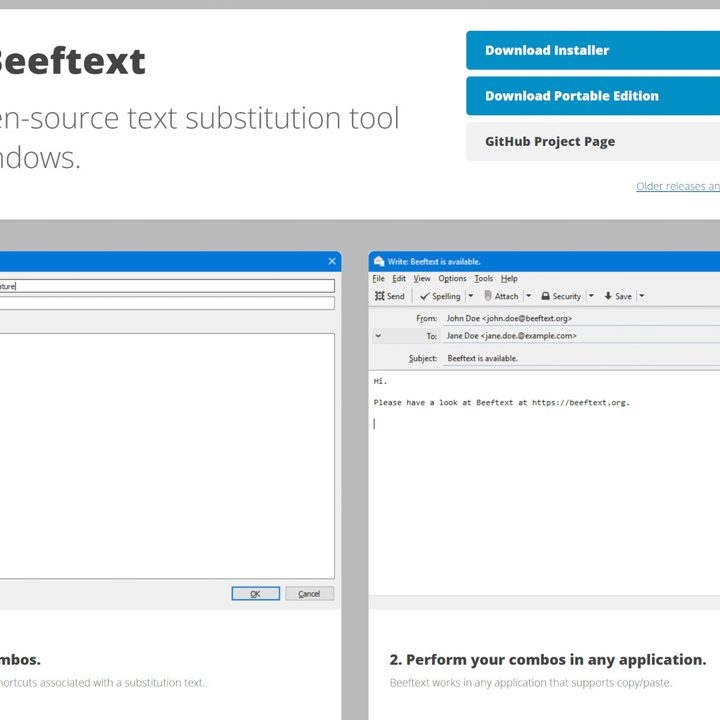The image size is (720, 720).
Task: Click the heading 'Perform your combos in any application'
Action: [x=547, y=659]
